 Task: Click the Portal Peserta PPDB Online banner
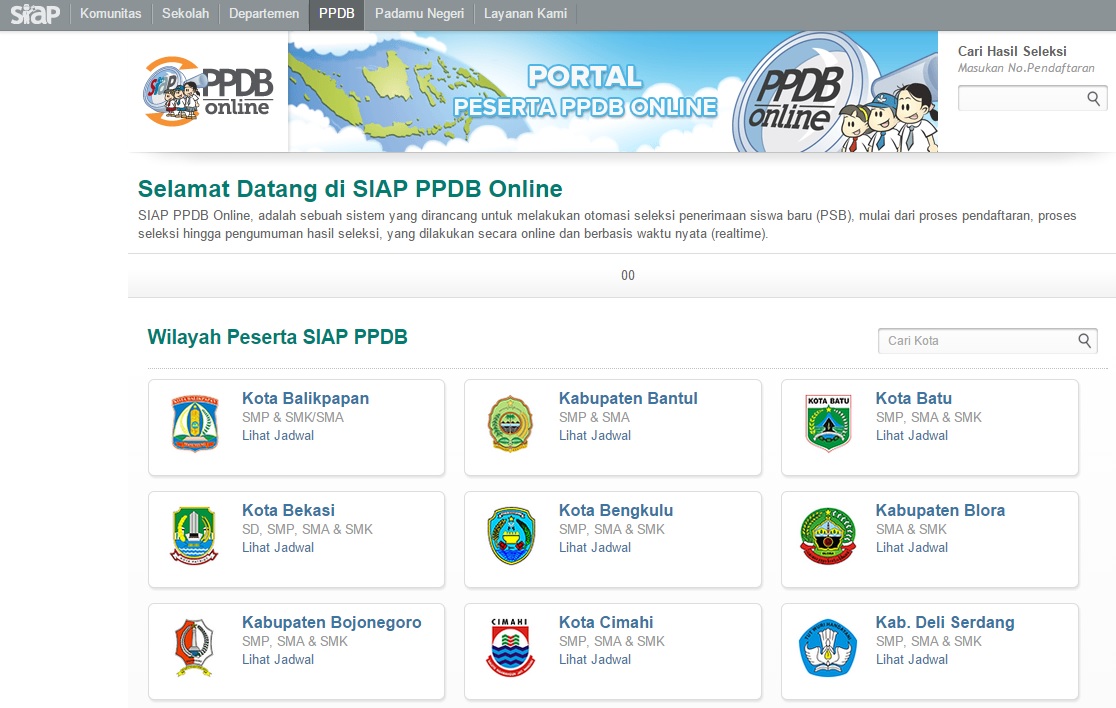point(613,92)
